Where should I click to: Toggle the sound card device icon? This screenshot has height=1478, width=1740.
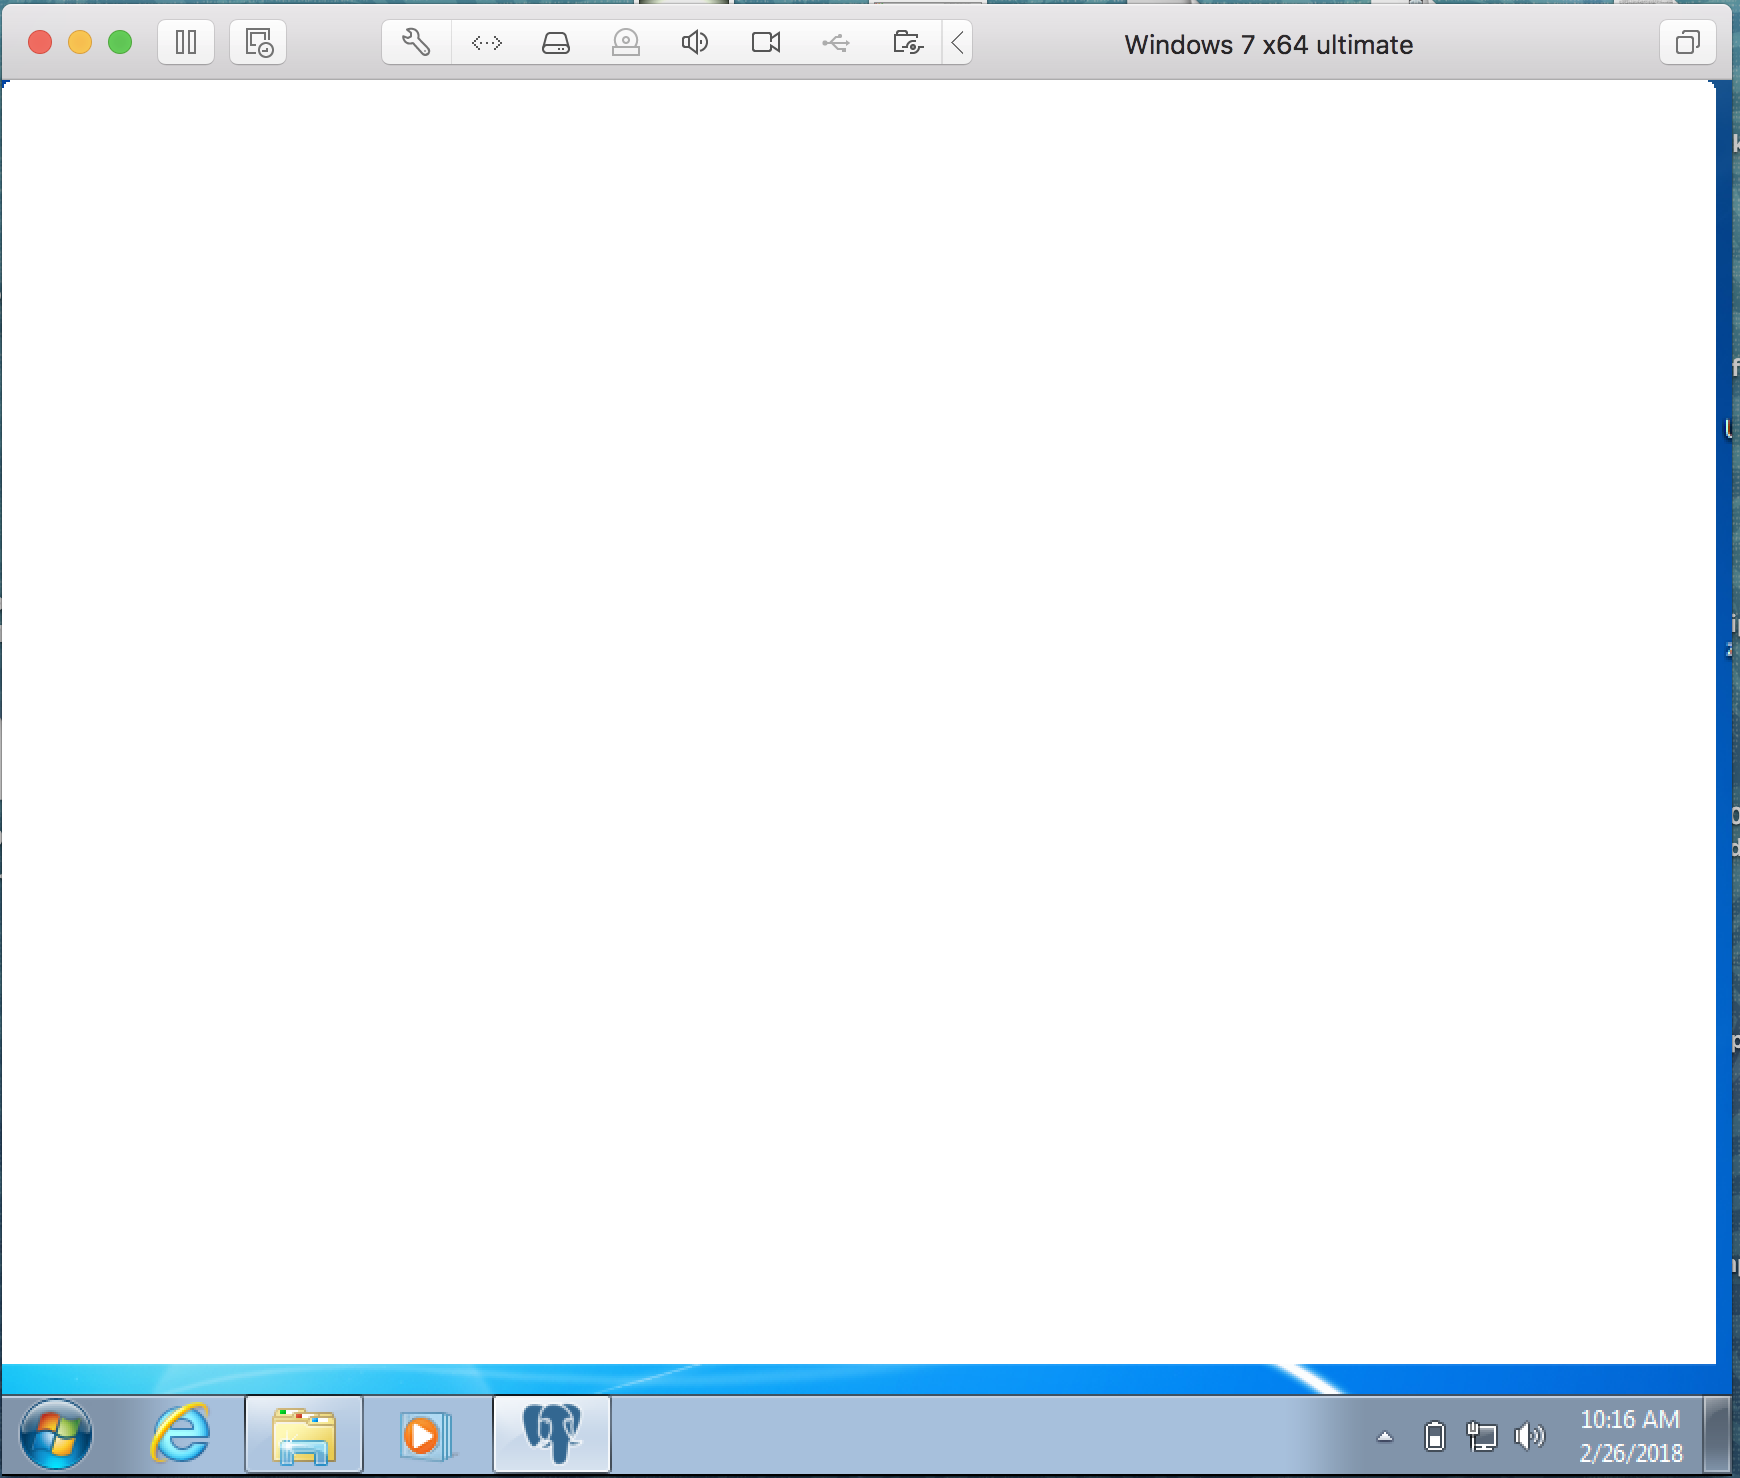tap(695, 43)
